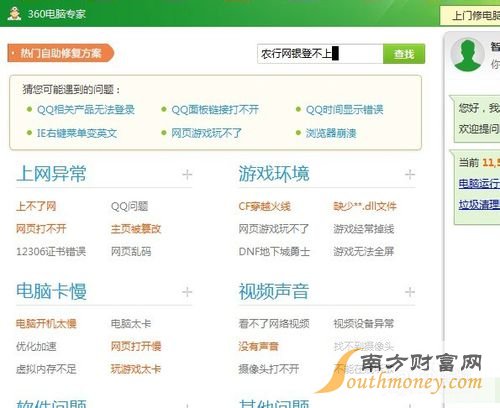Click the 查找 search button
500x408 pixels.
pyautogui.click(x=404, y=54)
